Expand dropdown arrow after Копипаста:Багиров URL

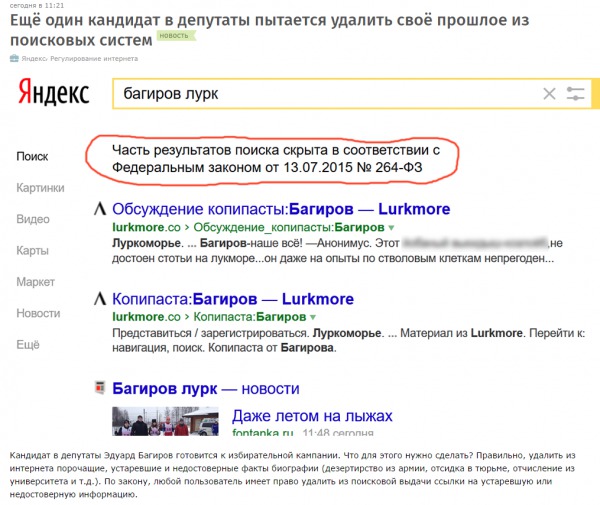point(313,317)
